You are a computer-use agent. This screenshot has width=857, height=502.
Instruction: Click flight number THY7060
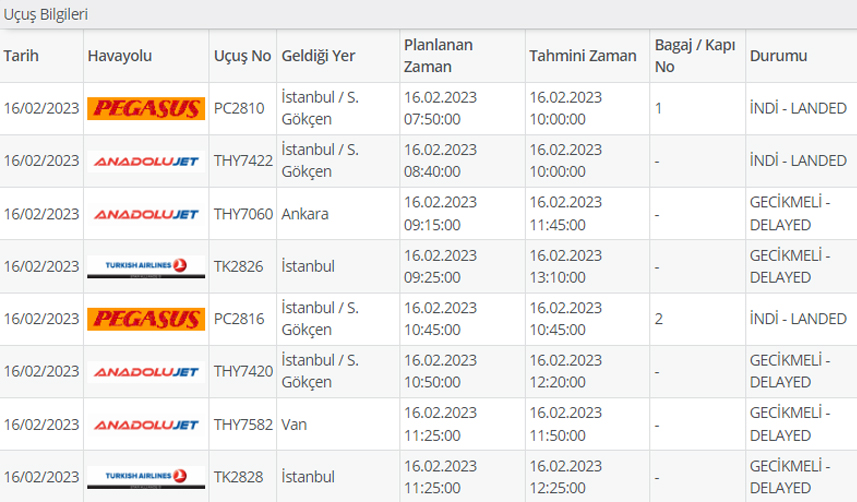pos(243,213)
